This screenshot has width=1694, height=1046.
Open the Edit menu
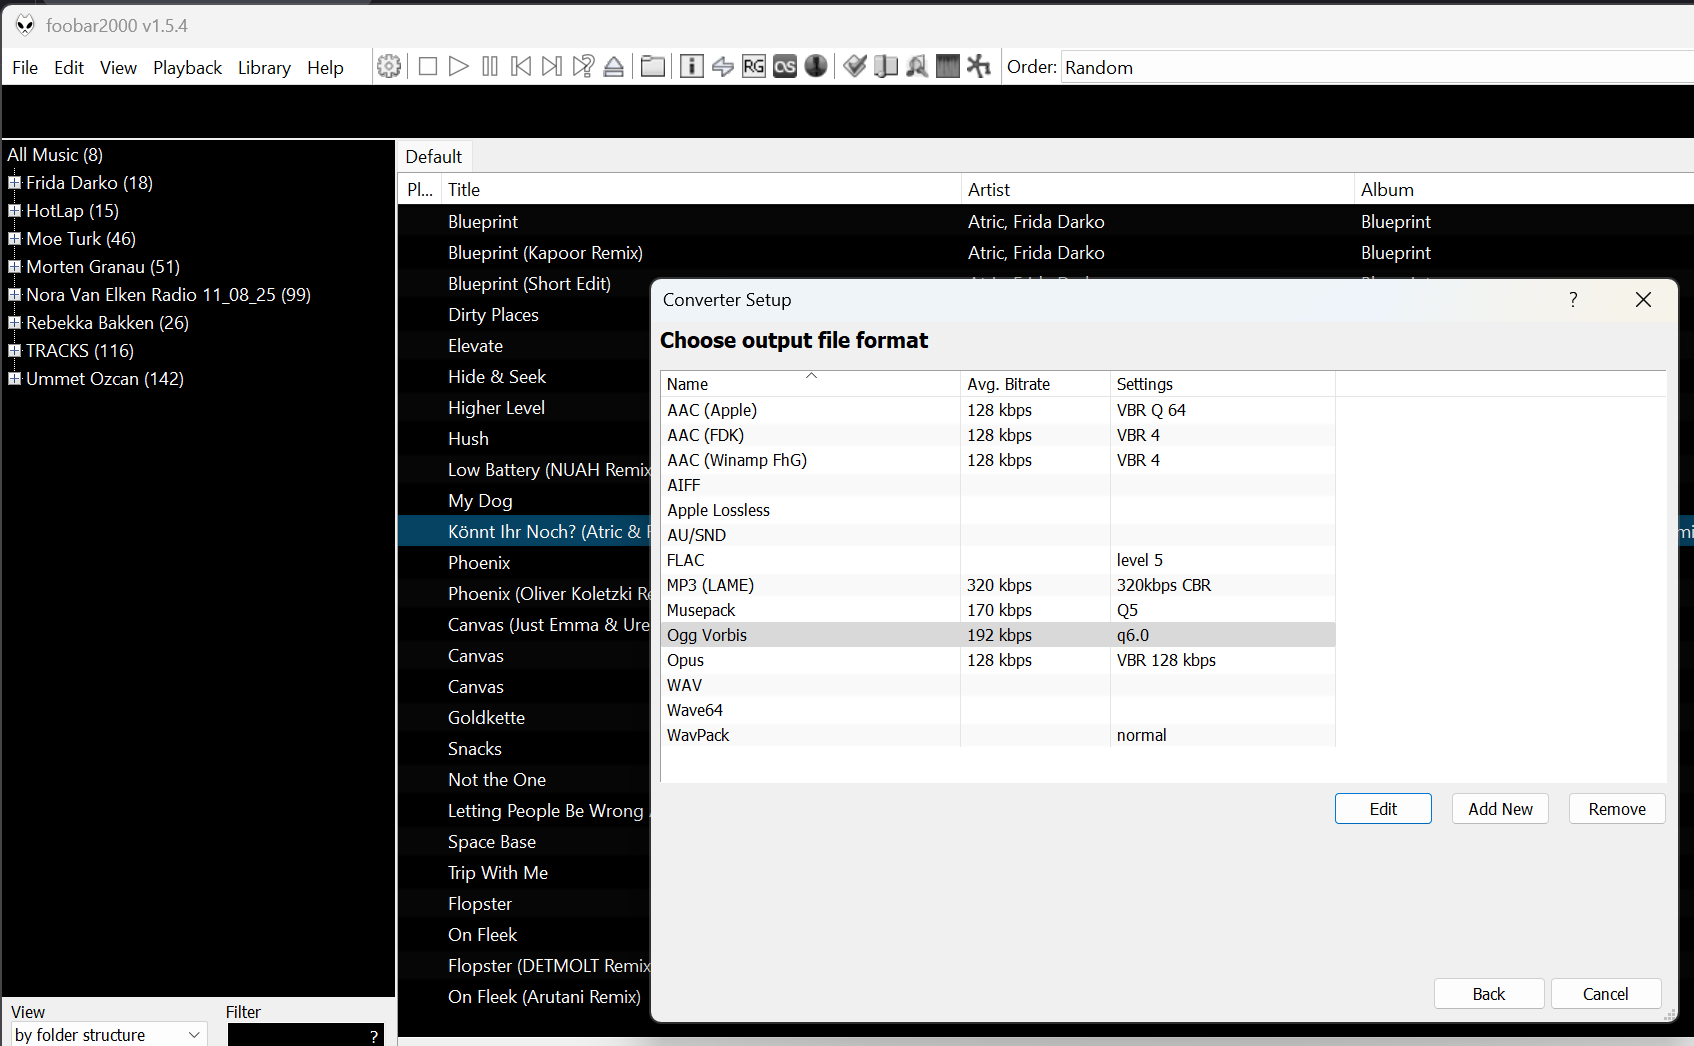pos(69,67)
